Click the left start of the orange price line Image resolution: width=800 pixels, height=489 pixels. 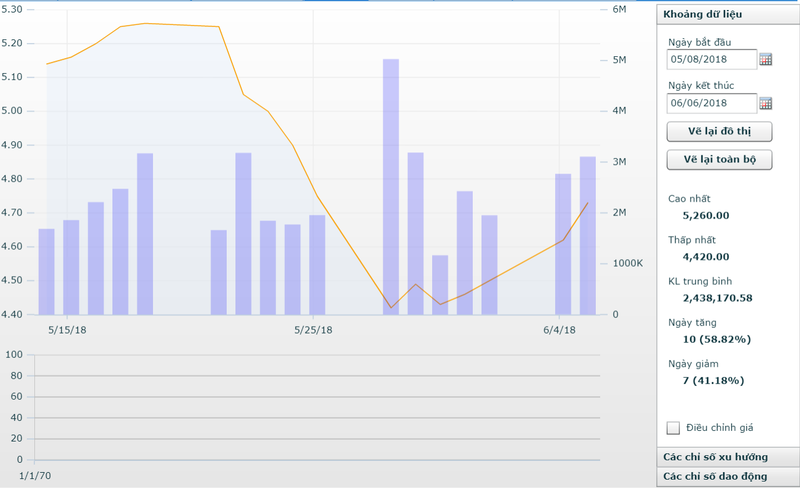pyautogui.click(x=47, y=64)
